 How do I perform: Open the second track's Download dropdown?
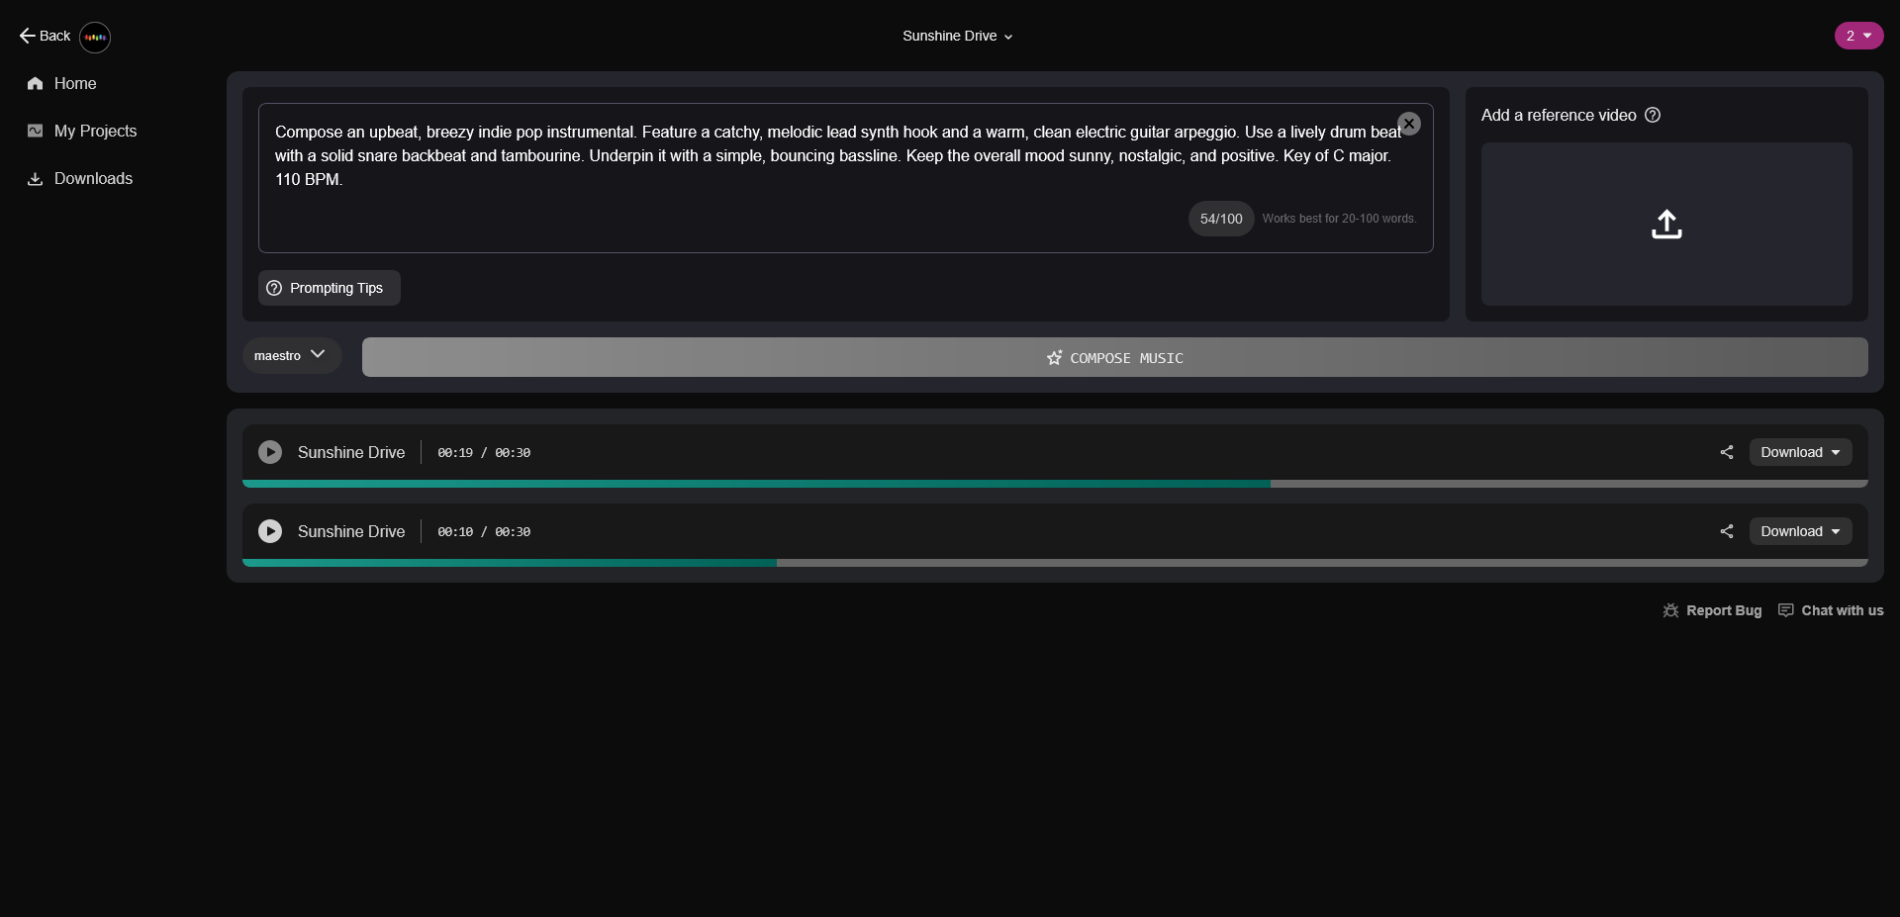[x=1800, y=531]
